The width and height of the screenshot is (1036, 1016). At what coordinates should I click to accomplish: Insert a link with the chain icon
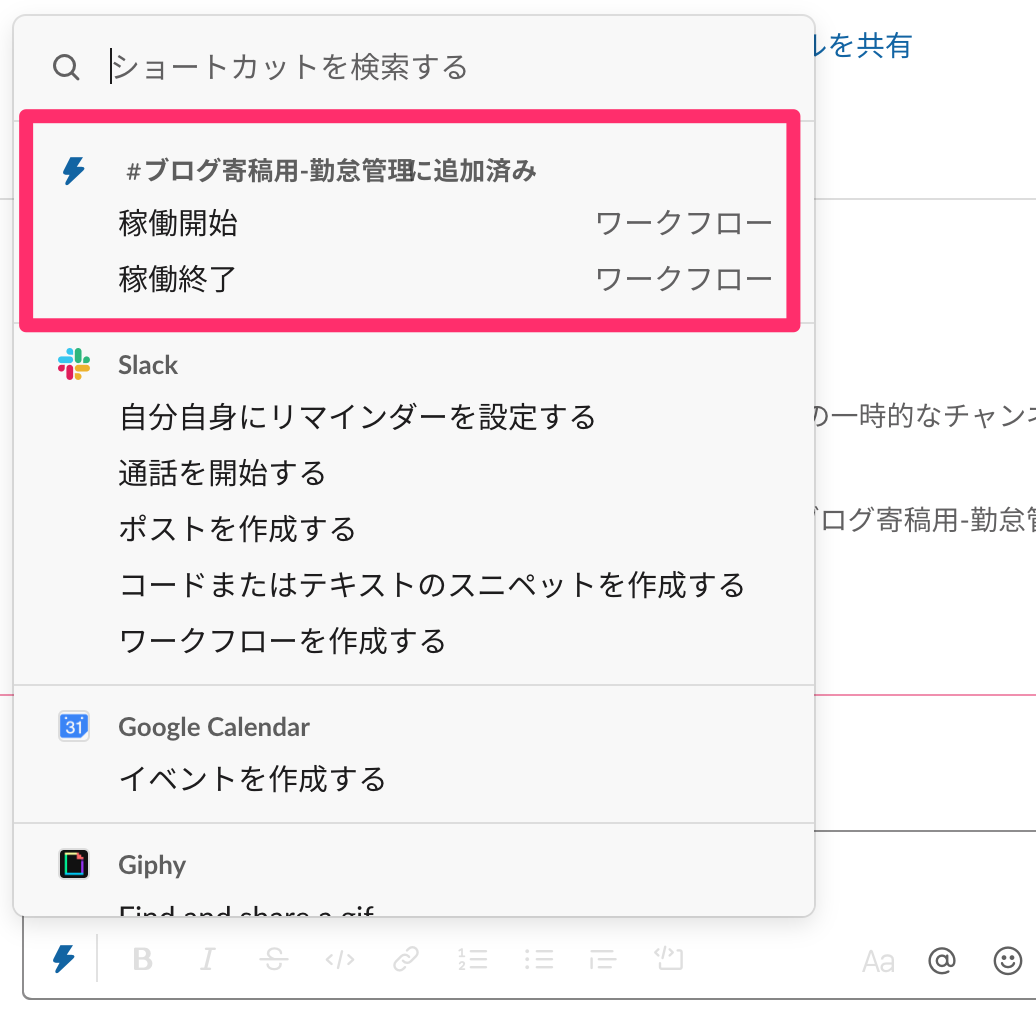point(405,960)
